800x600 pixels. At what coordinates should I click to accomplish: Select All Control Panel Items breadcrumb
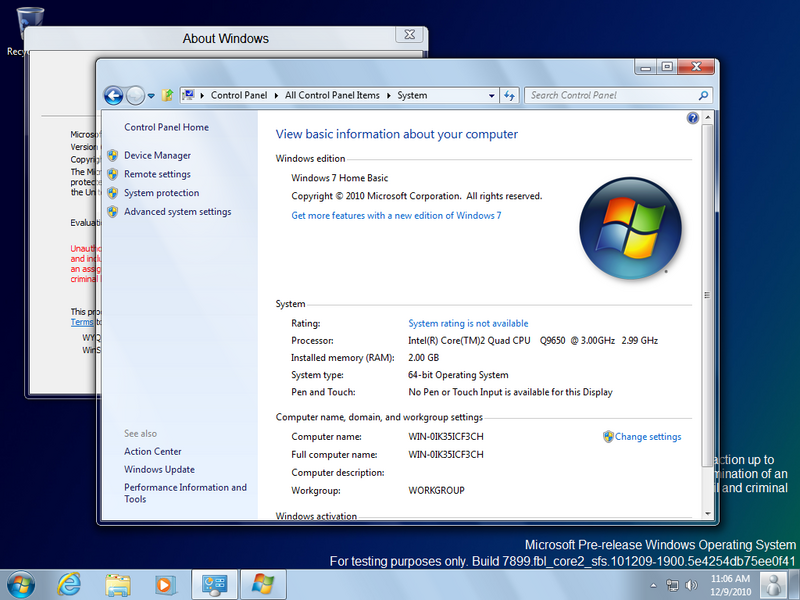332,96
